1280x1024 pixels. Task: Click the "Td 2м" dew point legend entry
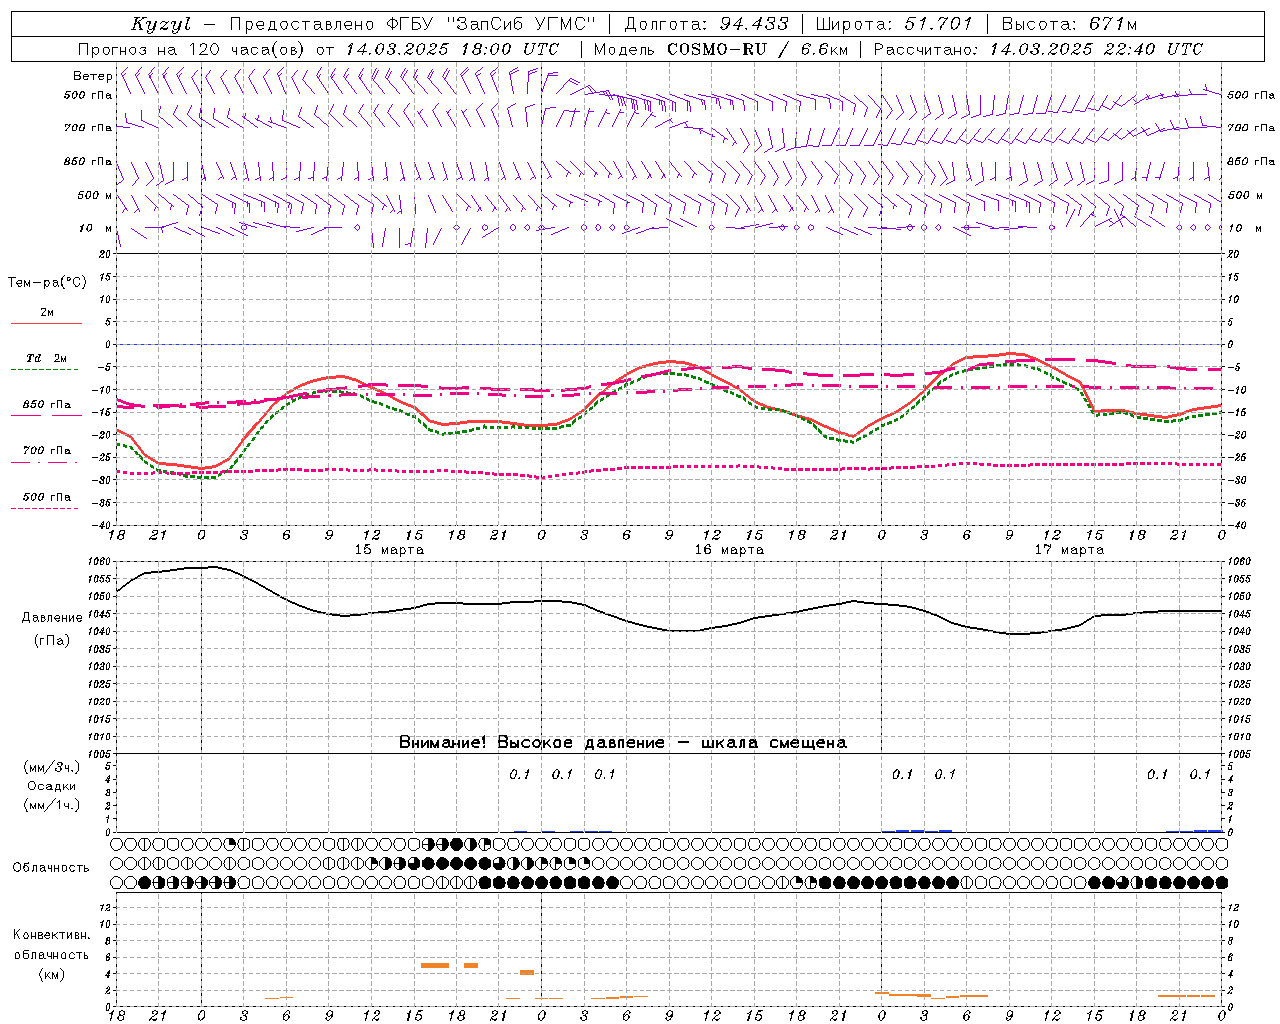click(47, 358)
